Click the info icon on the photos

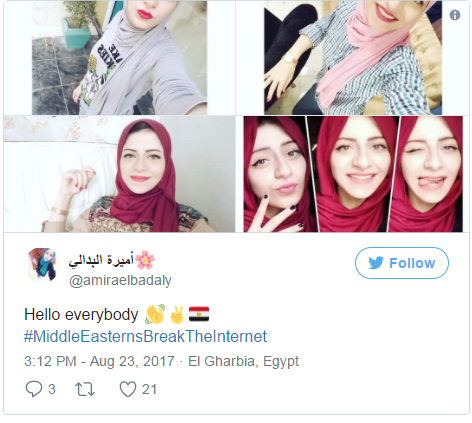[x=455, y=15]
